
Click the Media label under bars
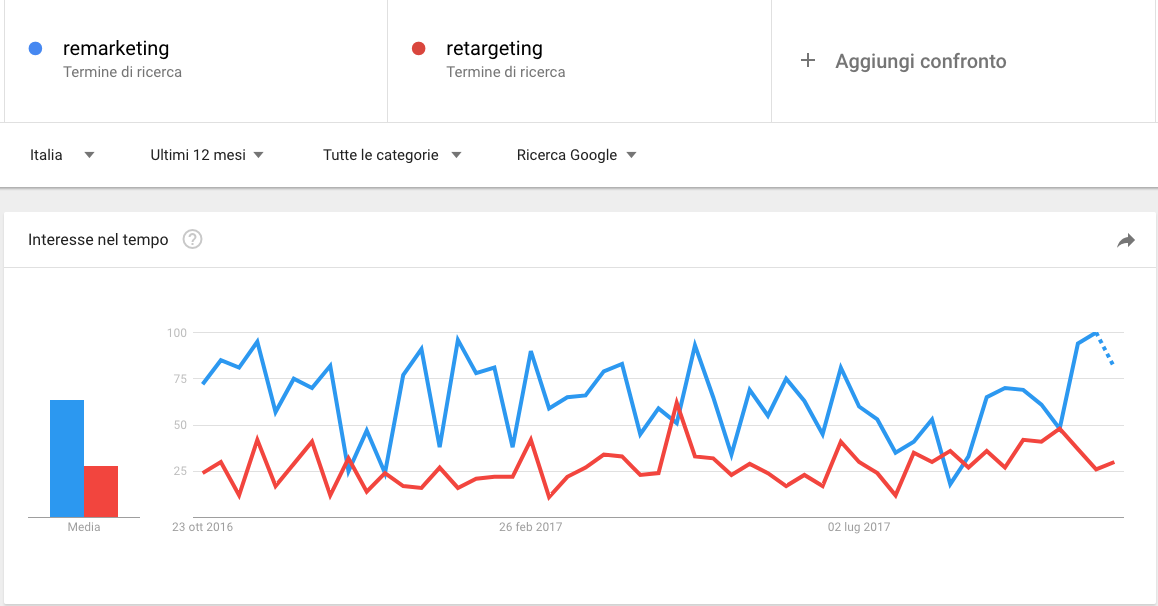83,527
